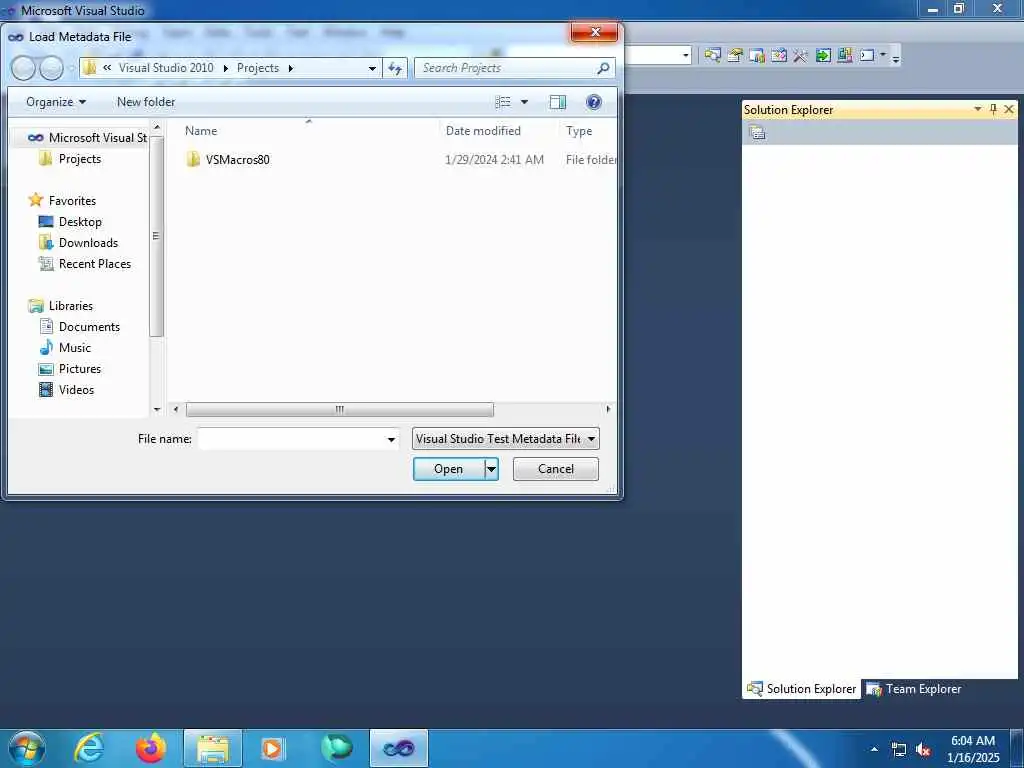
Task: Click file list scroll right arrow
Action: pos(608,409)
